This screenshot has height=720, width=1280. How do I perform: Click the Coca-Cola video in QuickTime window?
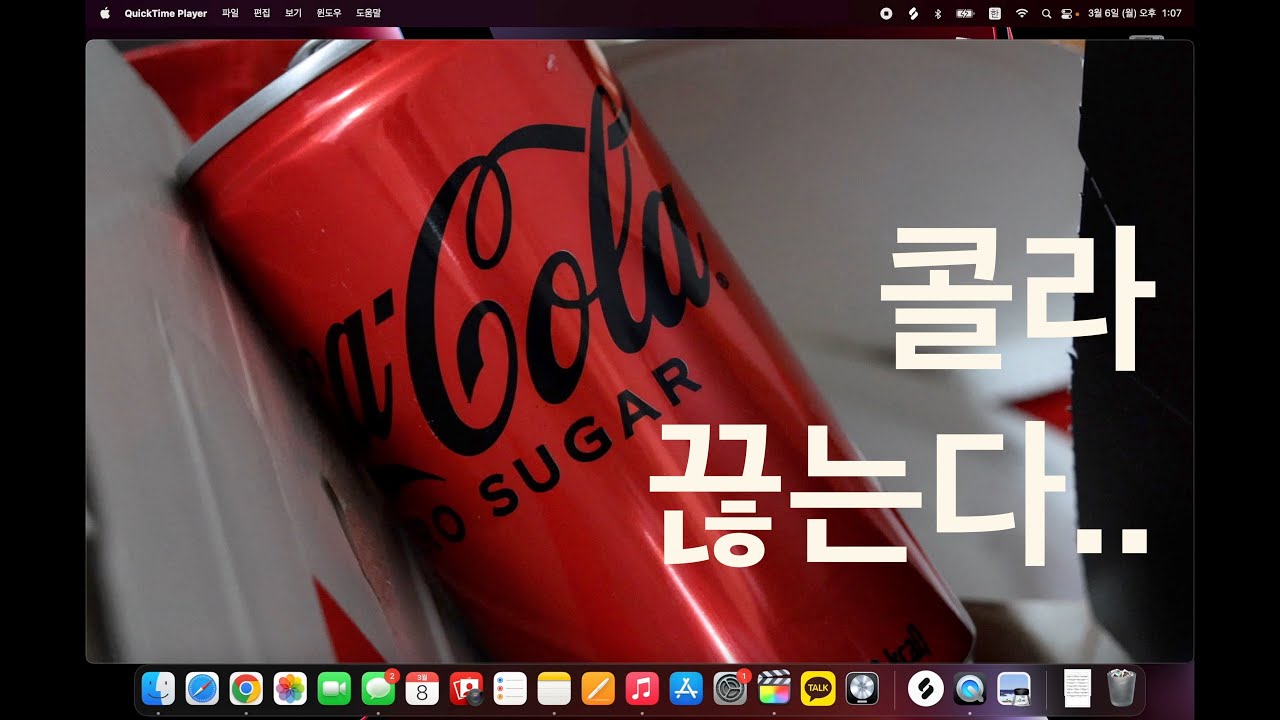pyautogui.click(x=640, y=351)
